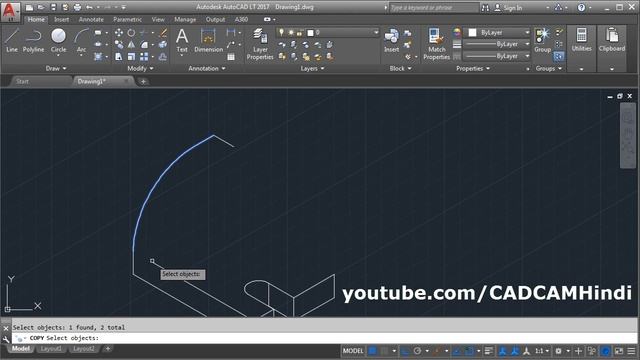Switch to the Layout1 tab
Image resolution: width=640 pixels, height=360 pixels.
51,349
